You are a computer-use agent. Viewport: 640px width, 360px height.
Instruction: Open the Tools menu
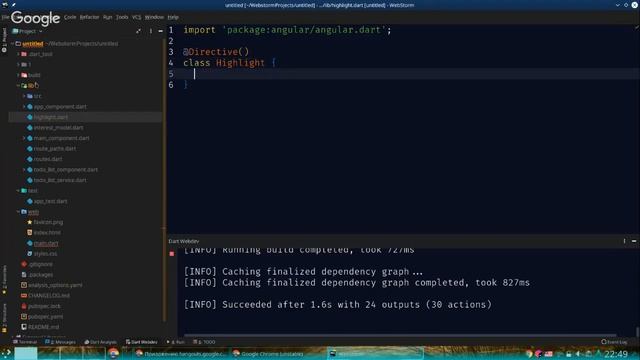click(122, 17)
